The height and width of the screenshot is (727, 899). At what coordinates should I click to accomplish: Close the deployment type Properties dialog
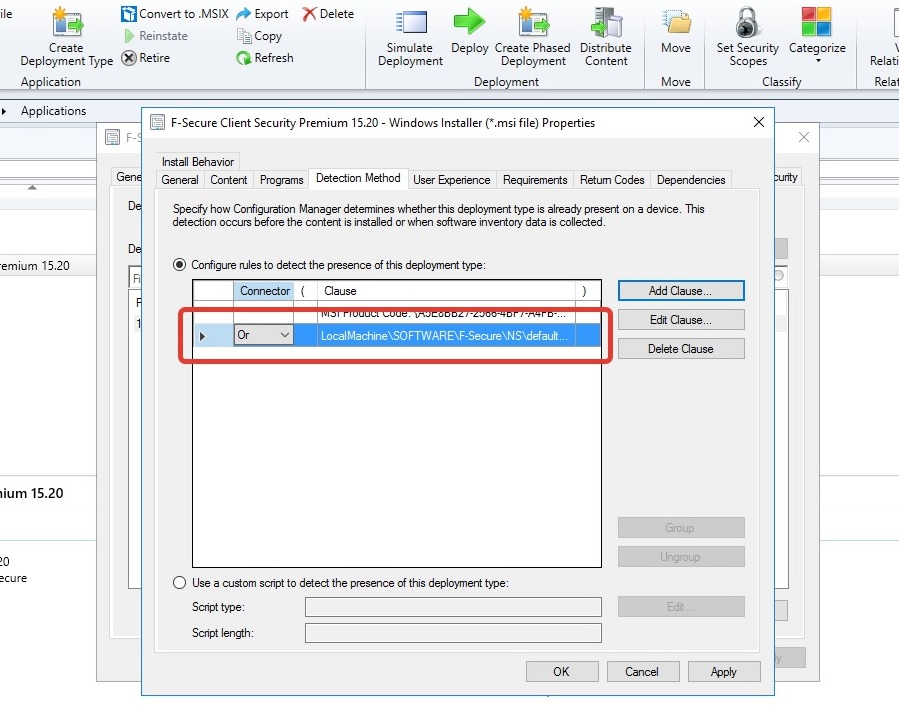(x=759, y=122)
